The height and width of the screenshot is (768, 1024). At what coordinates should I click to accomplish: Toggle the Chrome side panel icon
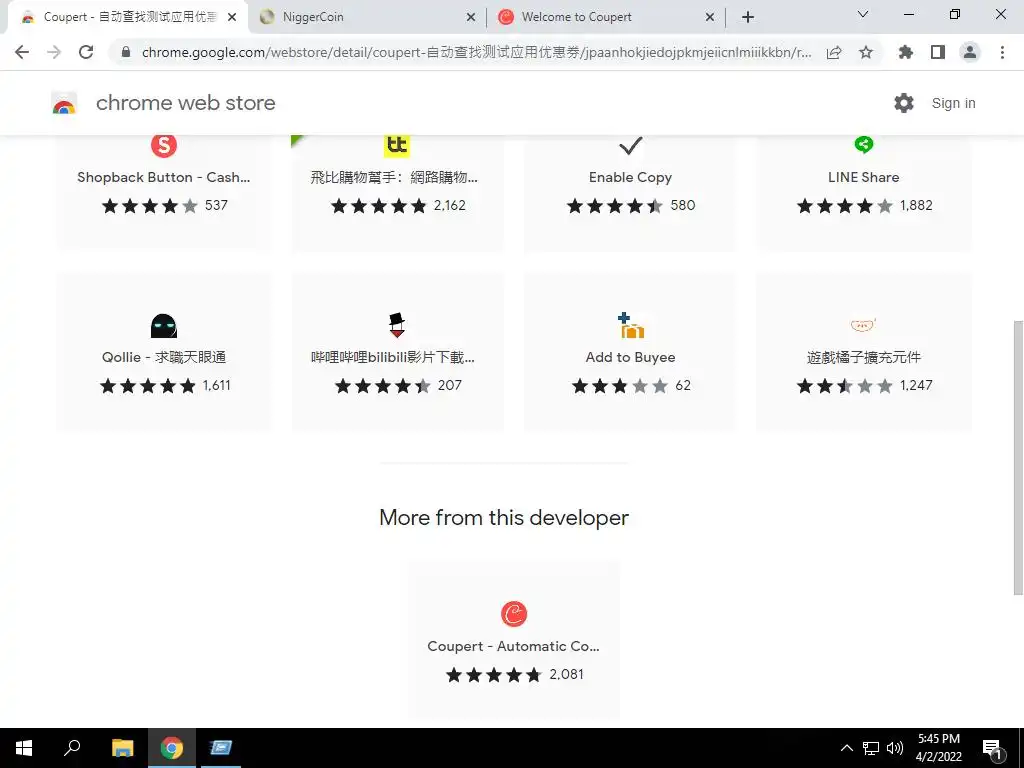click(938, 52)
